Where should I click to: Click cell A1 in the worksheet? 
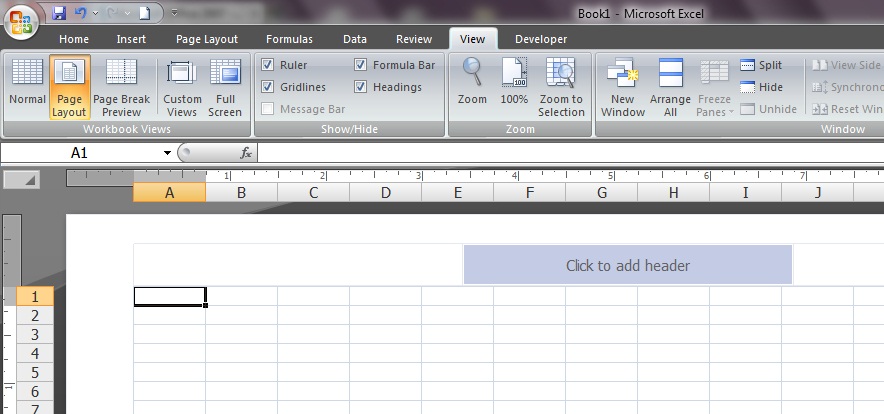[170, 296]
